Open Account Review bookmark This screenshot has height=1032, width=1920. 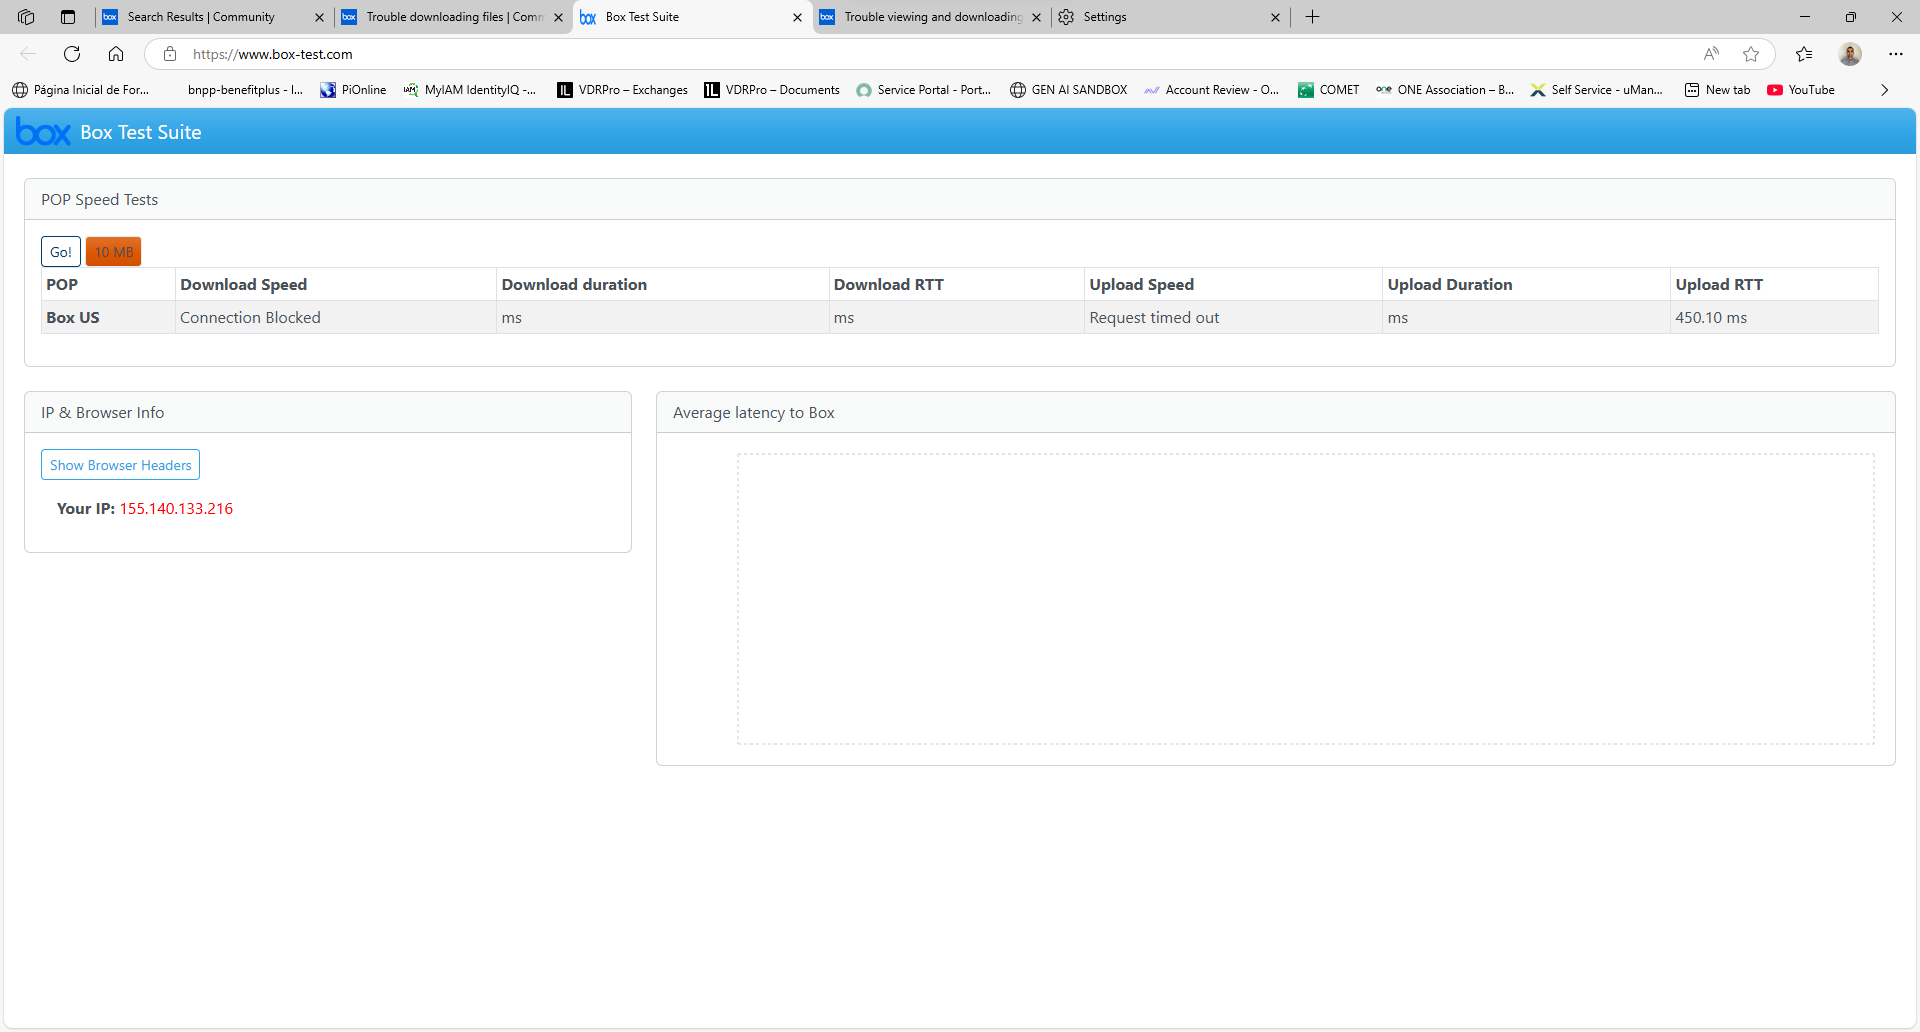(1212, 90)
